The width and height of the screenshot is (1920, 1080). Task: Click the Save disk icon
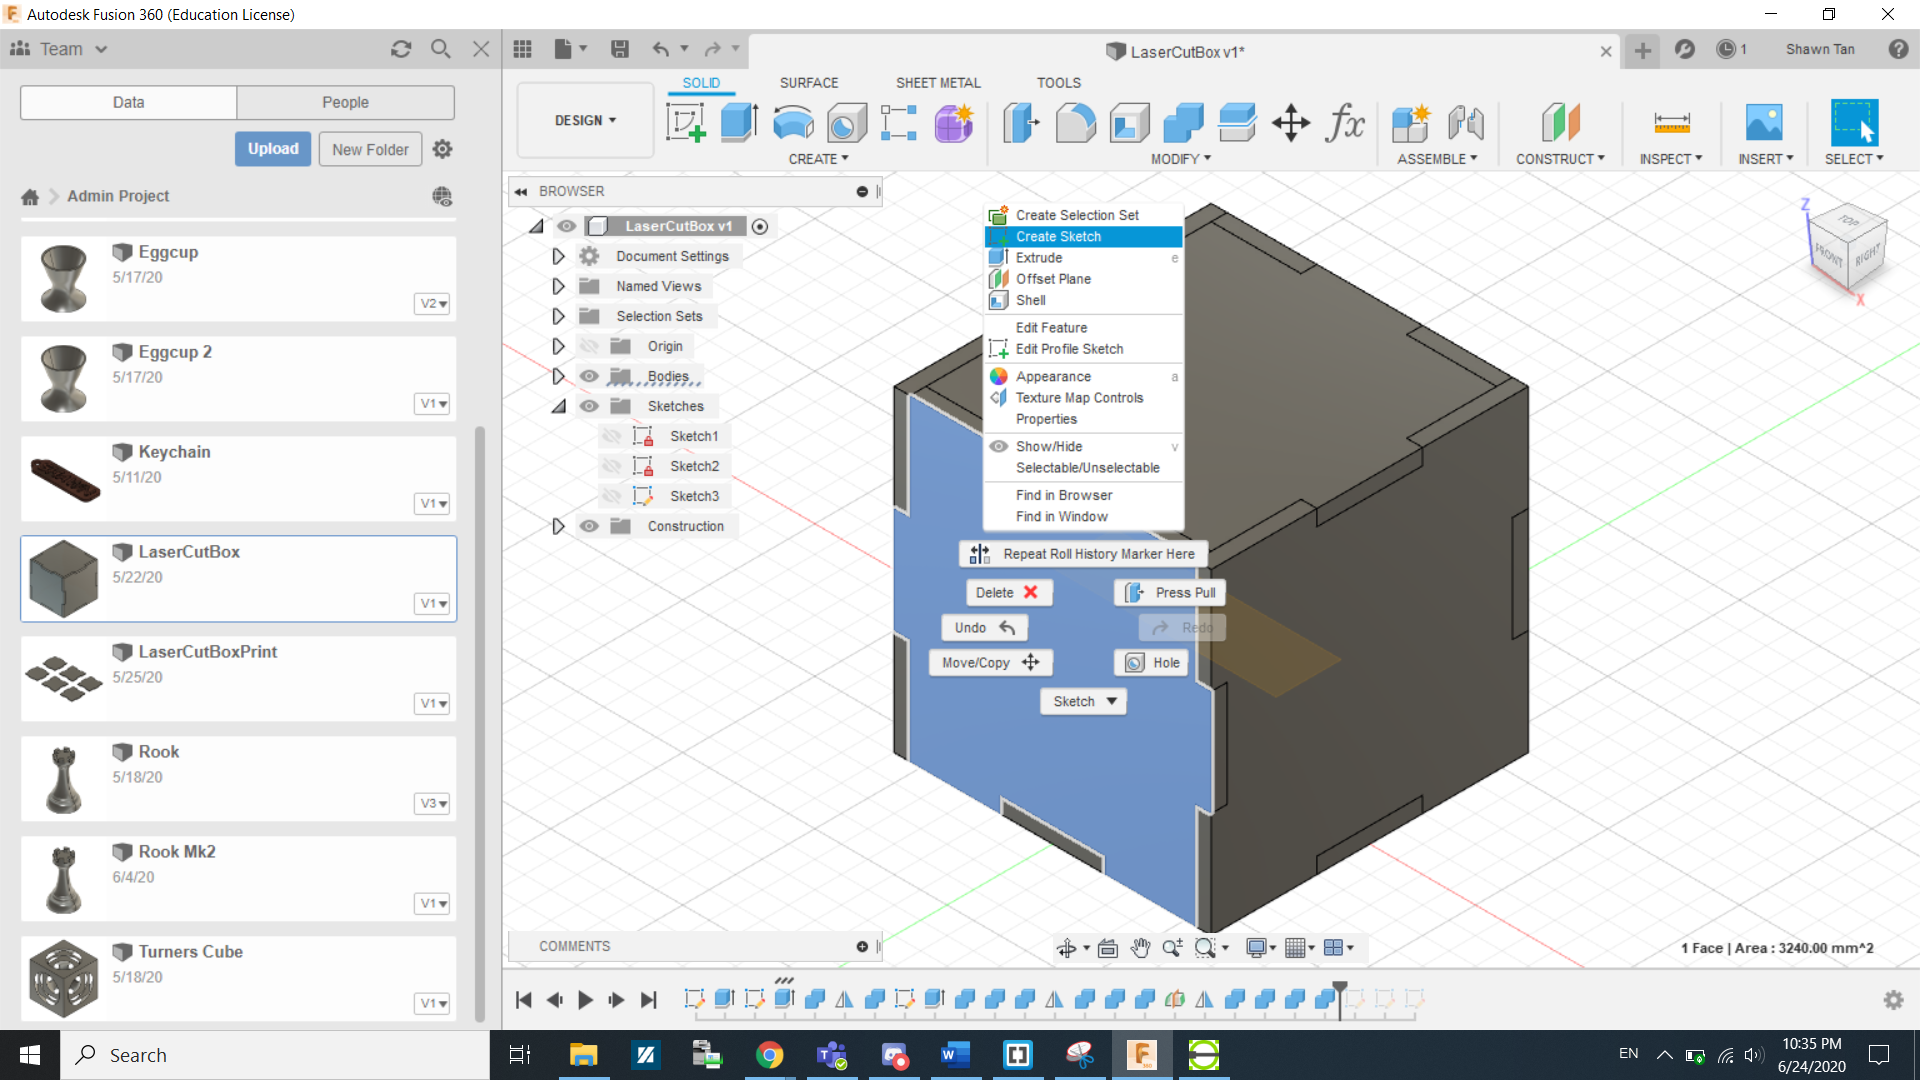click(x=620, y=49)
